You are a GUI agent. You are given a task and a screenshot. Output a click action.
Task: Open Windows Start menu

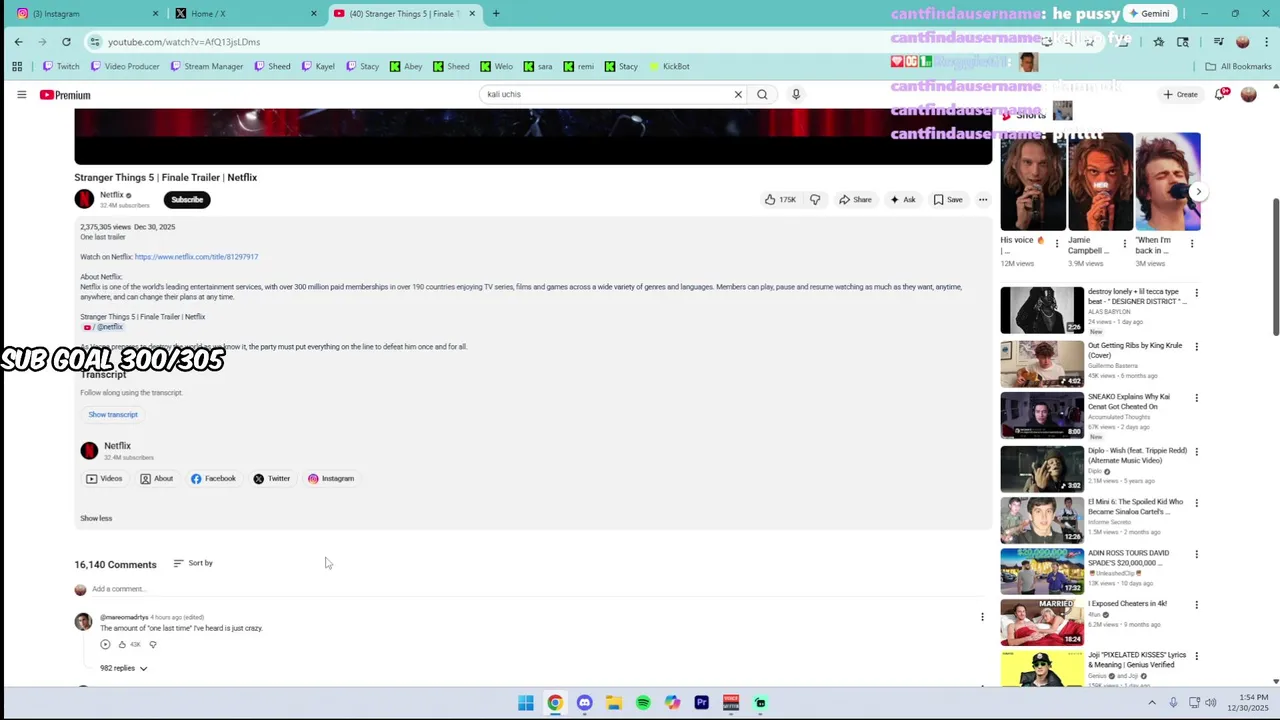pyautogui.click(x=525, y=703)
